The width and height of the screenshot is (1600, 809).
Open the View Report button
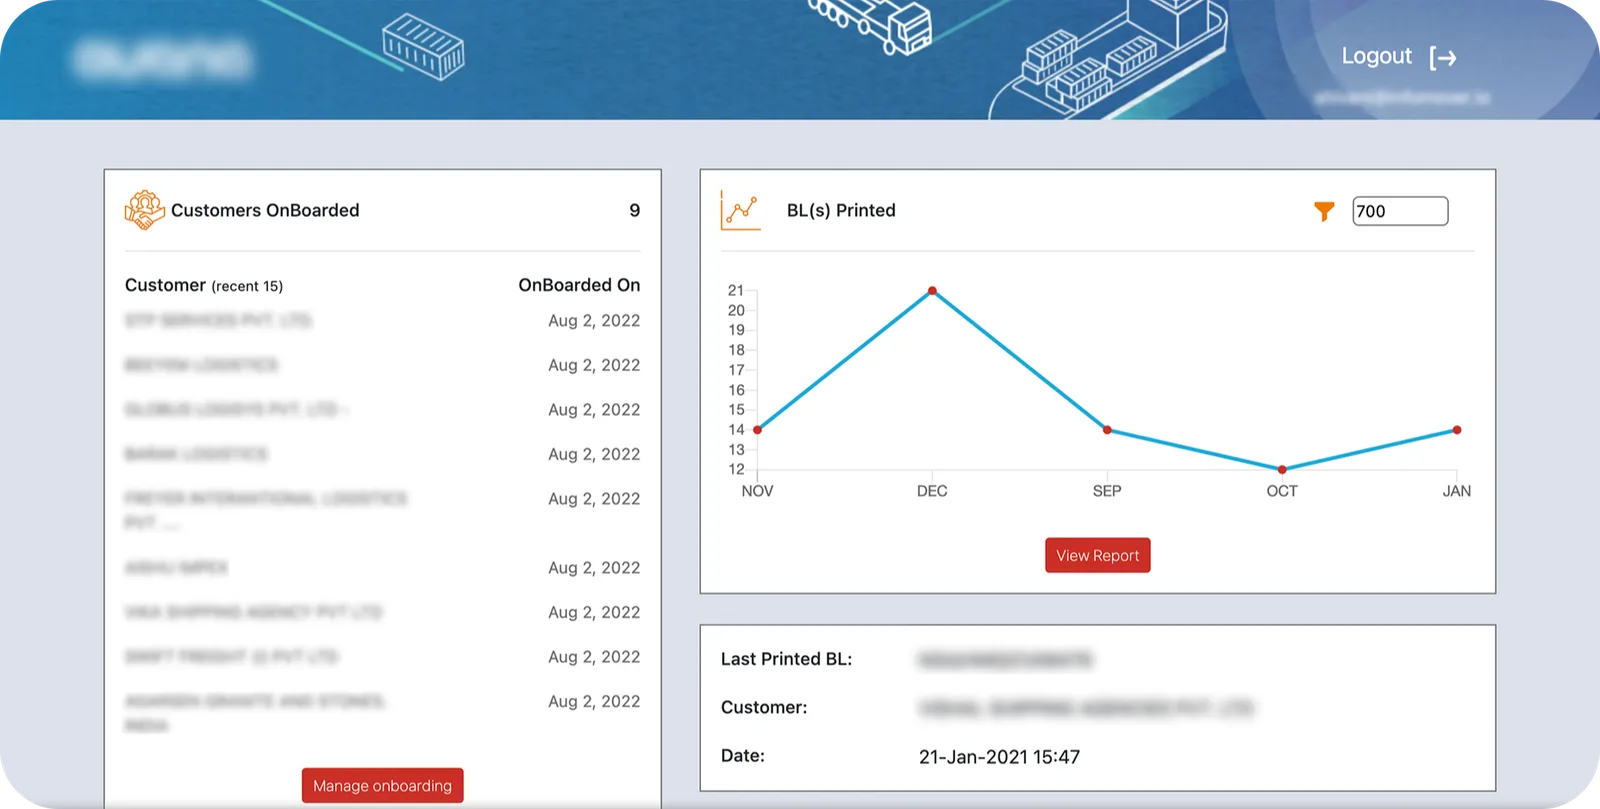point(1098,555)
